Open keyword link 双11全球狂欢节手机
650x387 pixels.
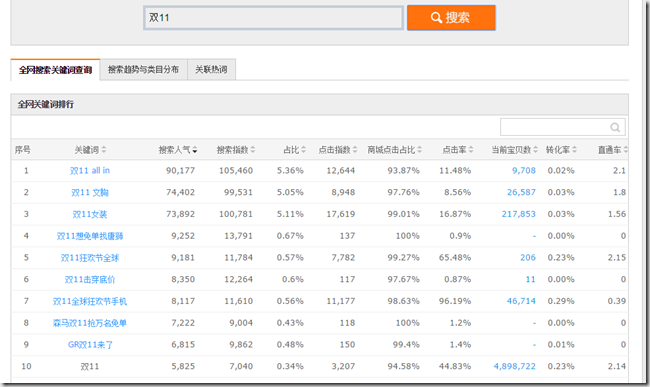click(x=90, y=301)
